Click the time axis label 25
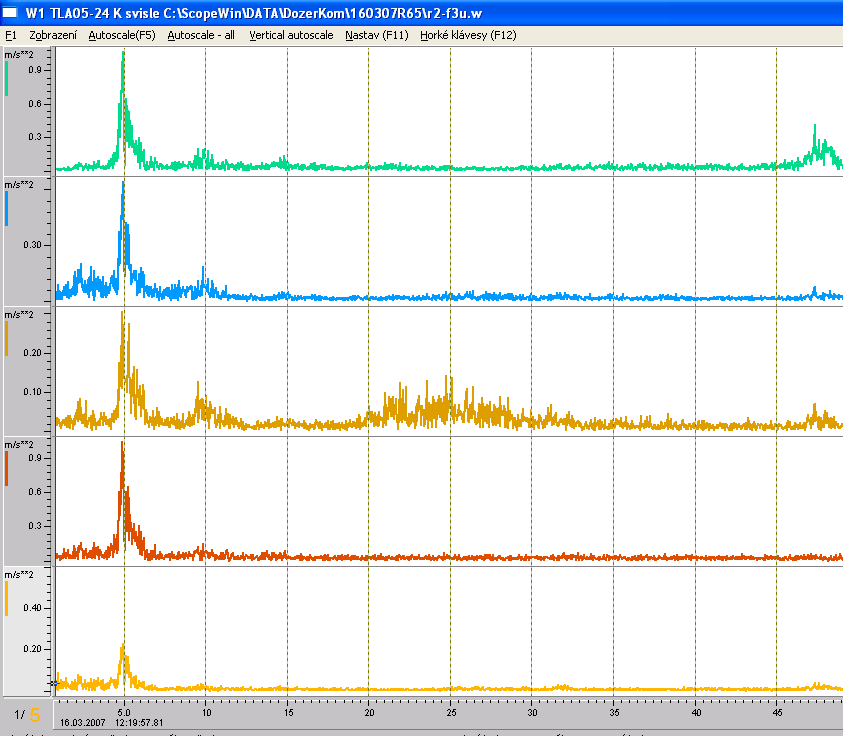843x736 pixels. click(451, 713)
